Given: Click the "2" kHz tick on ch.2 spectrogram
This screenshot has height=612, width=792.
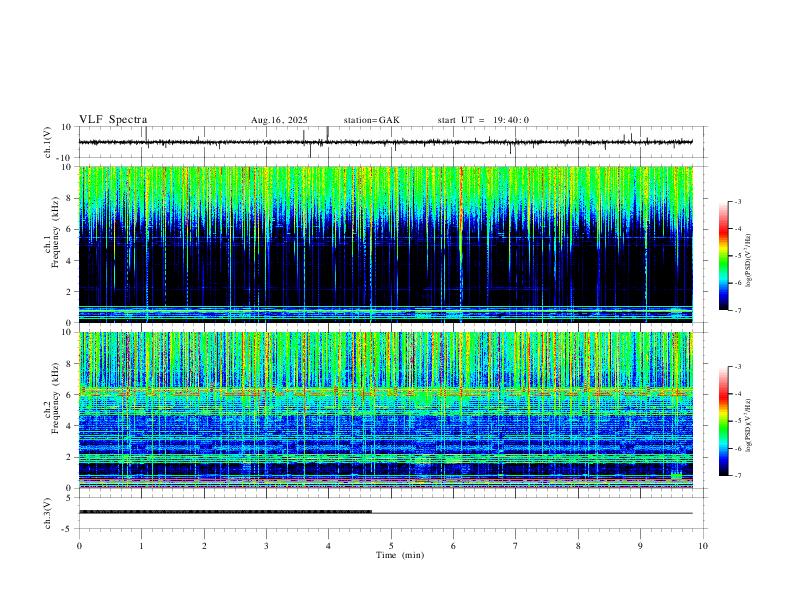Looking at the screenshot, I should click(70, 457).
